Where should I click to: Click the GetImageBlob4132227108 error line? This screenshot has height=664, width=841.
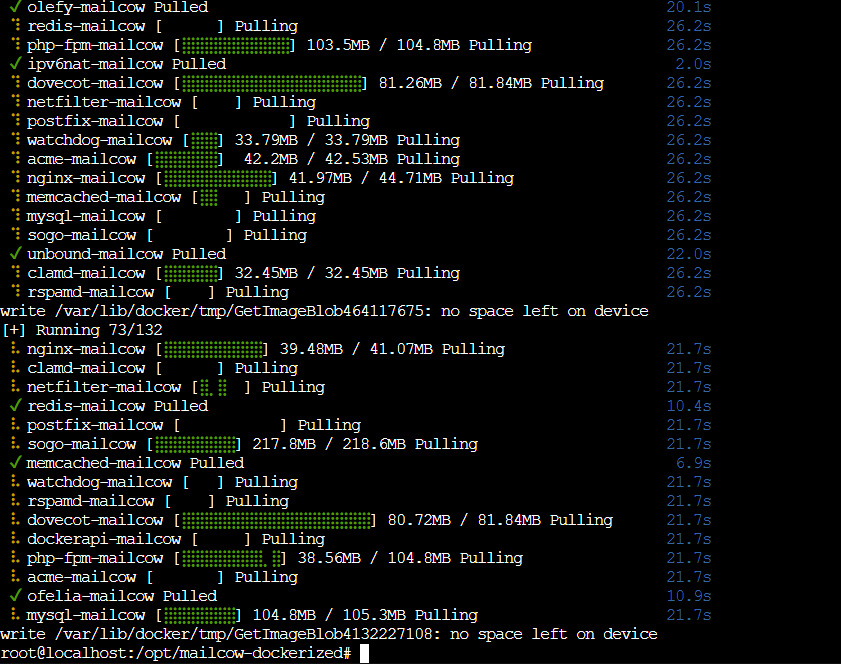(329, 634)
